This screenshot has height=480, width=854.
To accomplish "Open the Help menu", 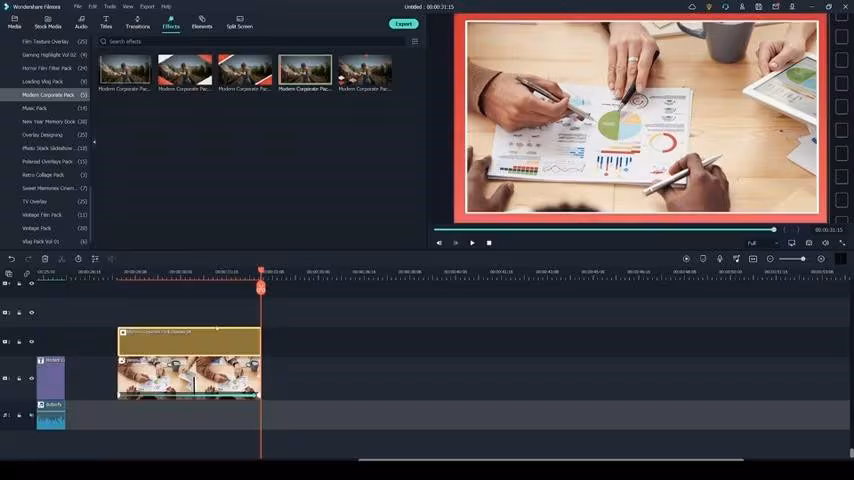I will 166,7.
